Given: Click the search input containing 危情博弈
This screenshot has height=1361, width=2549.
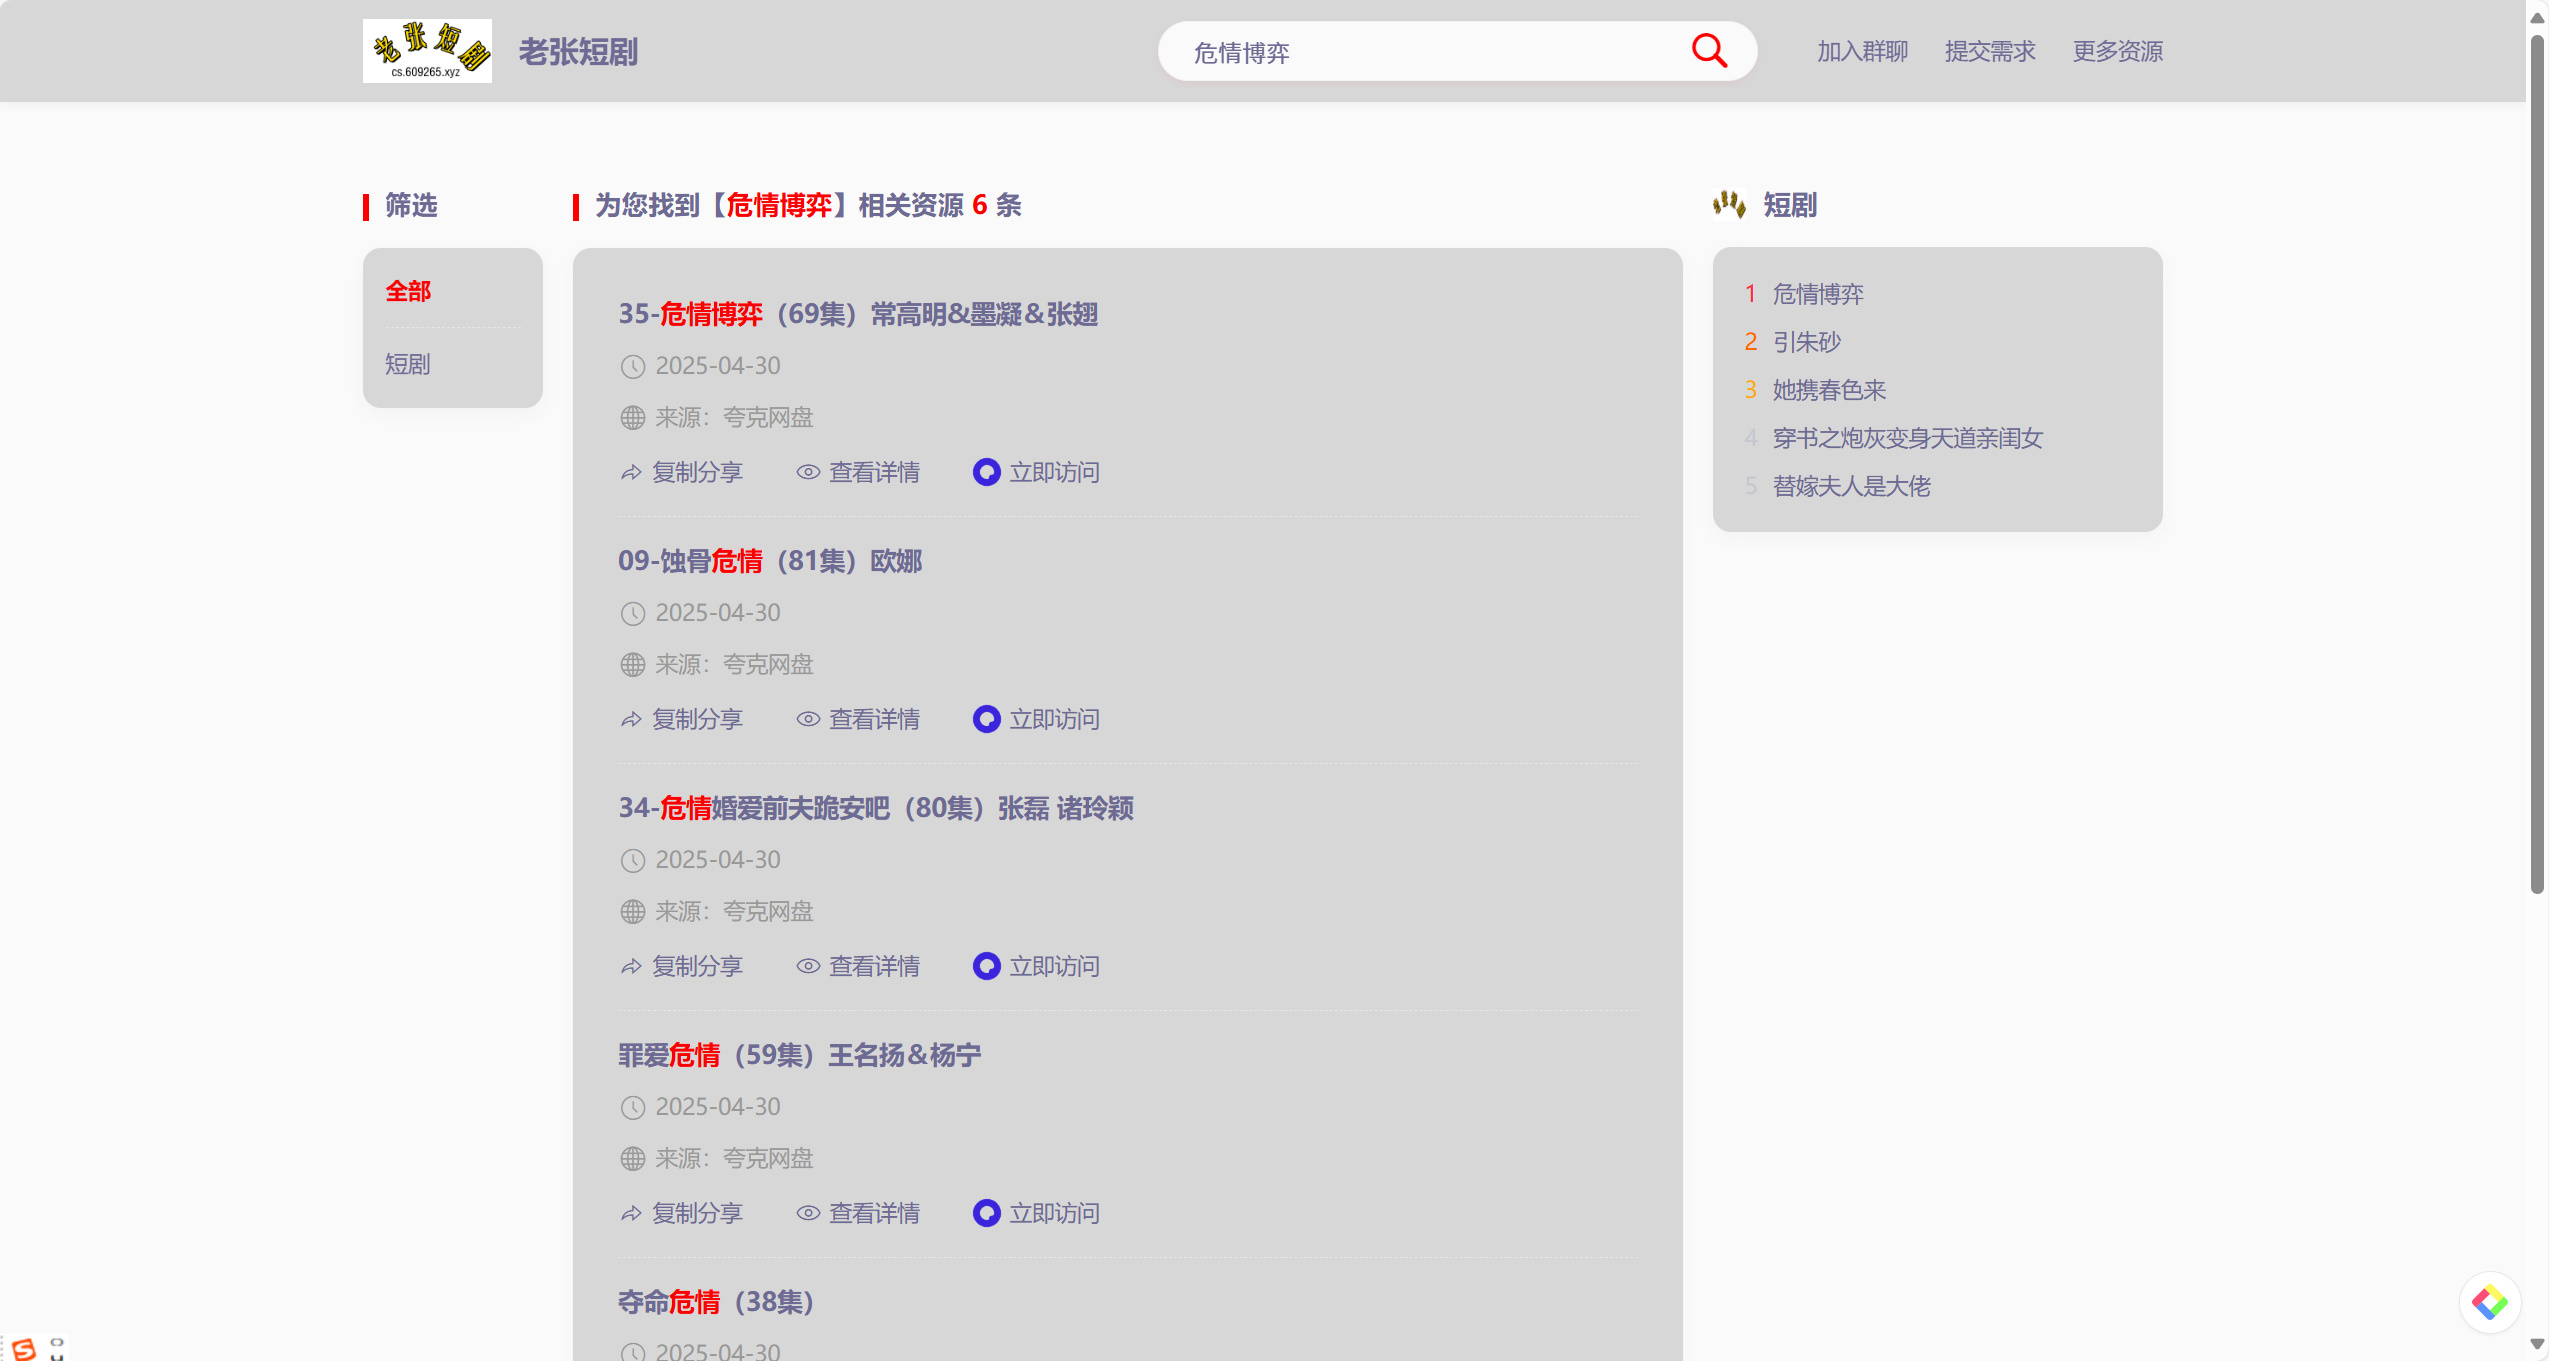Looking at the screenshot, I should (1420, 52).
